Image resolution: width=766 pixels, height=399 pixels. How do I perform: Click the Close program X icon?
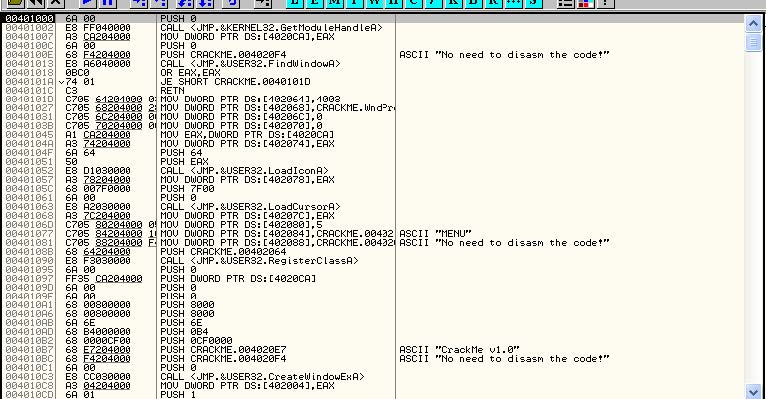(x=56, y=2)
